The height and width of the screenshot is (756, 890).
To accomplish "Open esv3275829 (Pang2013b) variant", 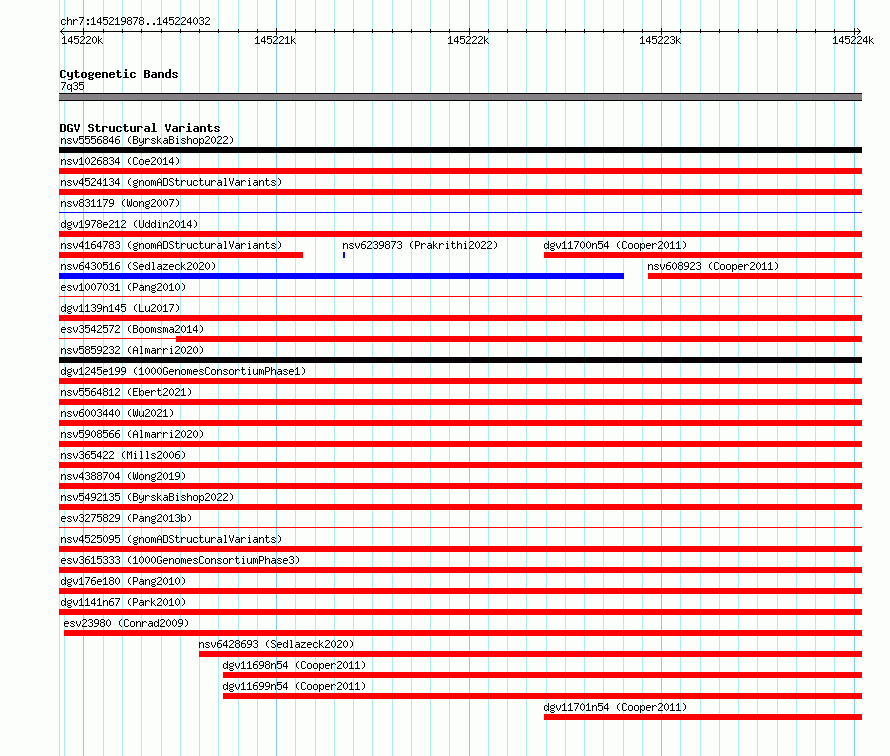I will click(126, 518).
